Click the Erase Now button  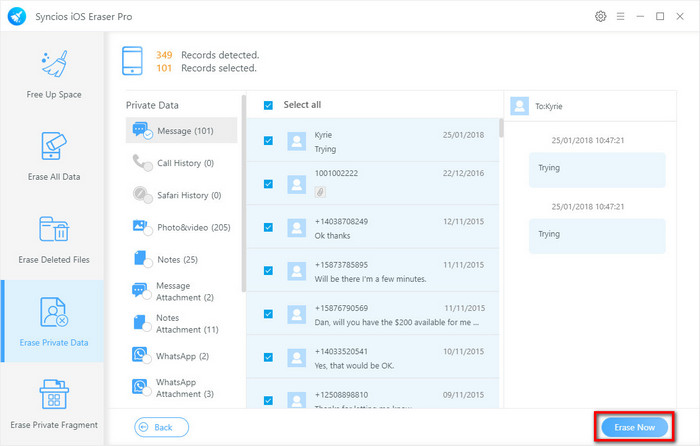[634, 427]
